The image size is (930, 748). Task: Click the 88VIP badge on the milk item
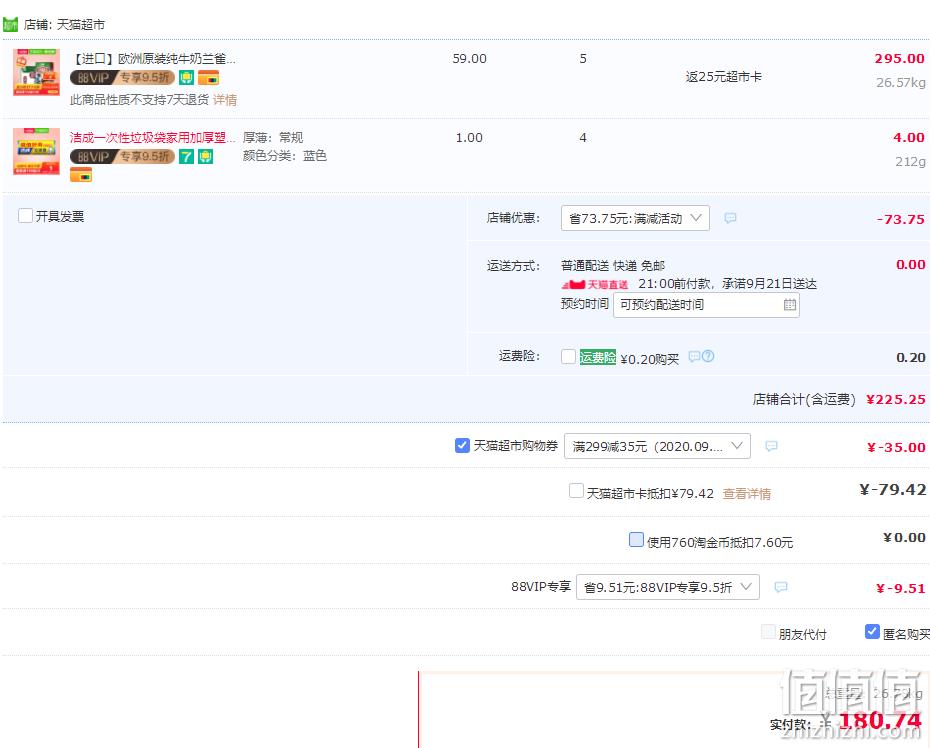click(122, 78)
